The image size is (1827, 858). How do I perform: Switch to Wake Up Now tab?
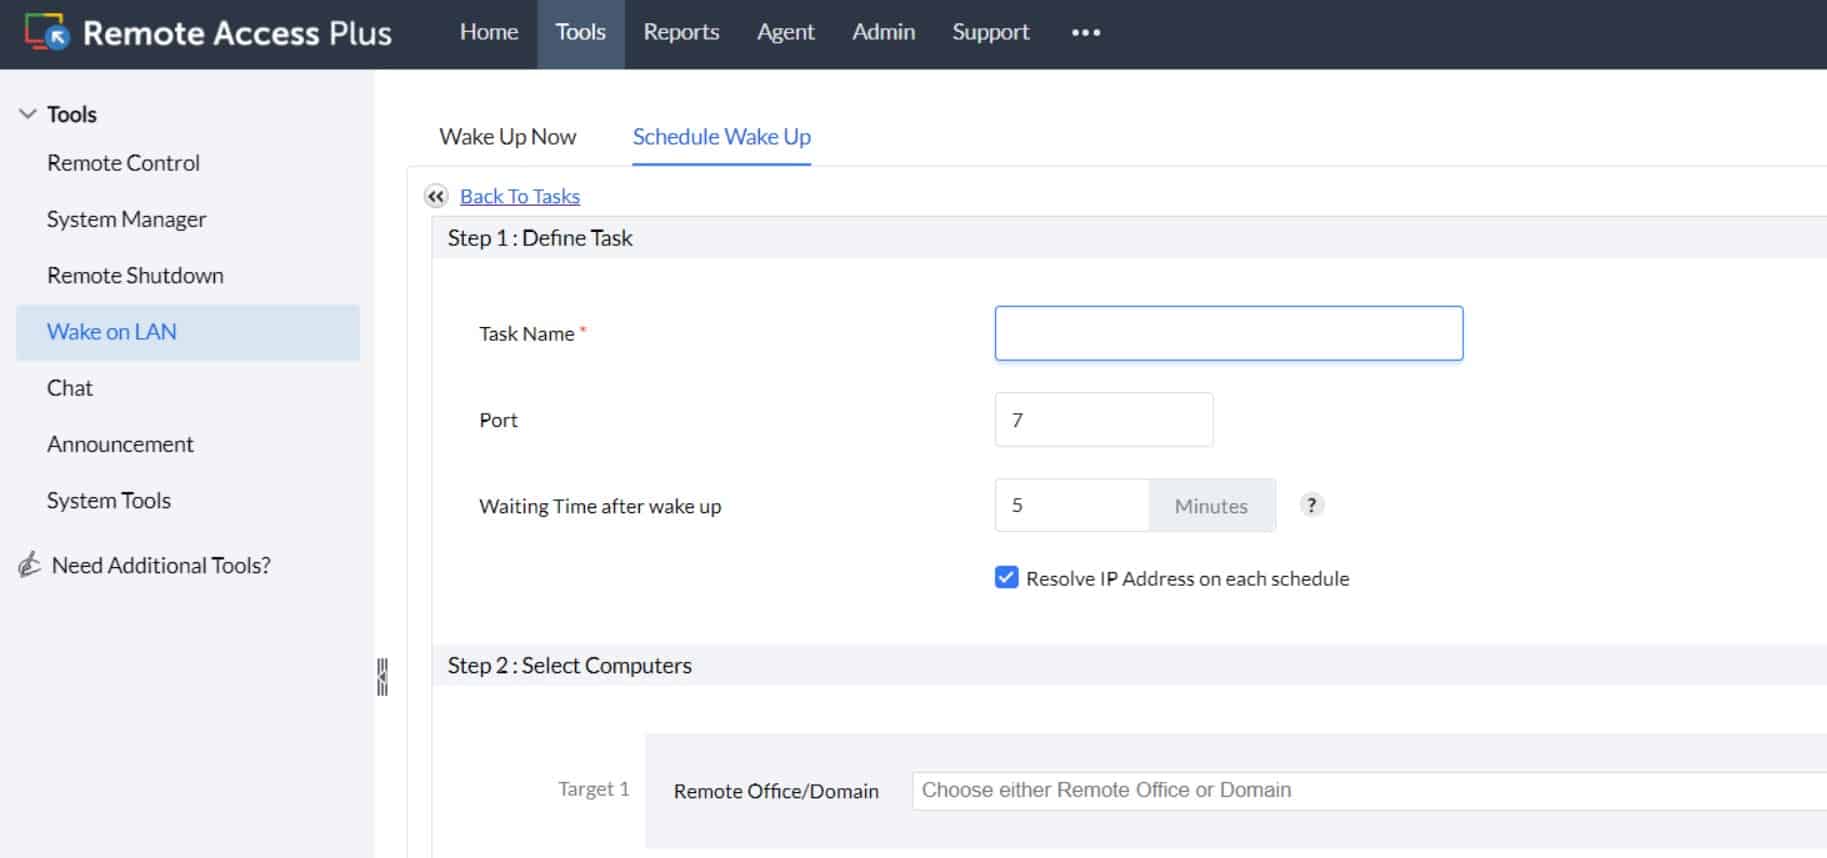pyautogui.click(x=508, y=137)
